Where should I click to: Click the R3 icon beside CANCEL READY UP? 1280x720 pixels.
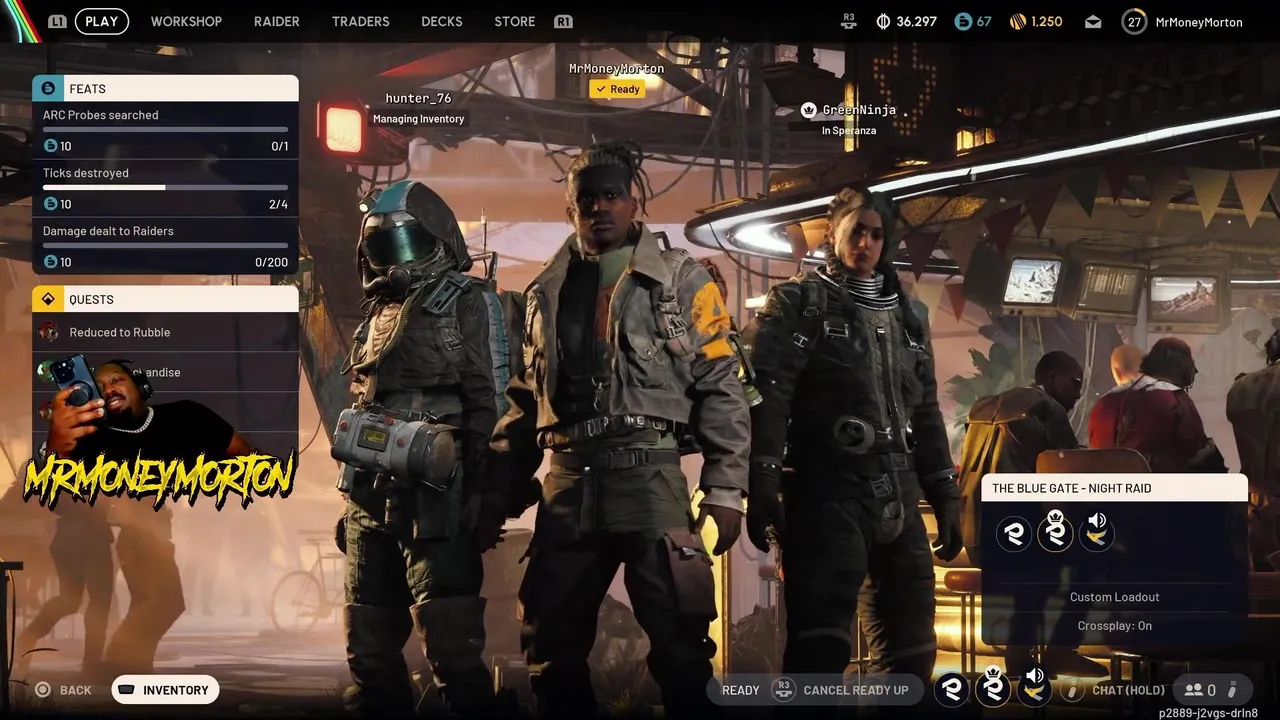(783, 690)
